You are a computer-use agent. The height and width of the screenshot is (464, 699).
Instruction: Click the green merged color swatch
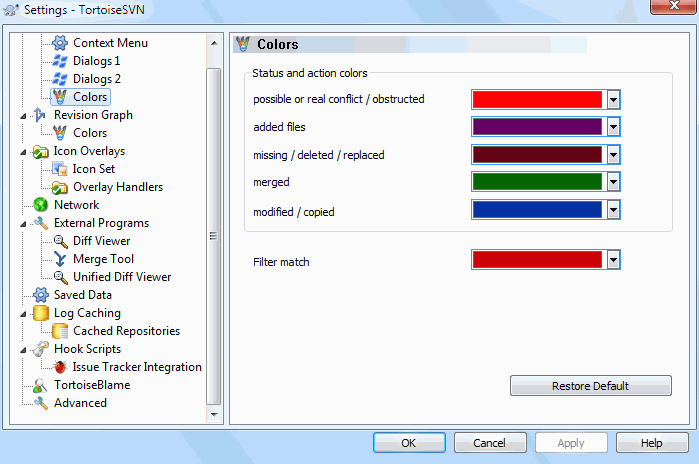click(537, 182)
